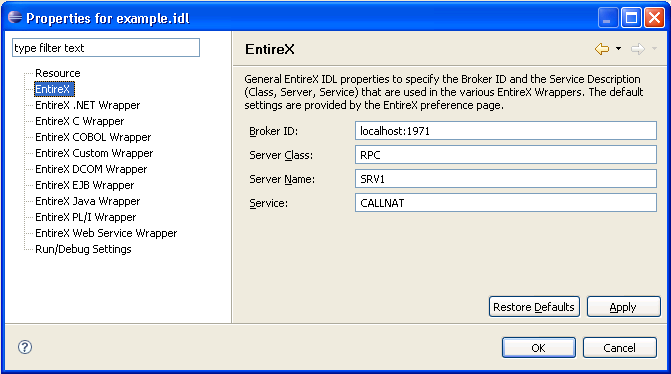
Task: Open EntireX DCOM Wrapper page
Action: 91,169
